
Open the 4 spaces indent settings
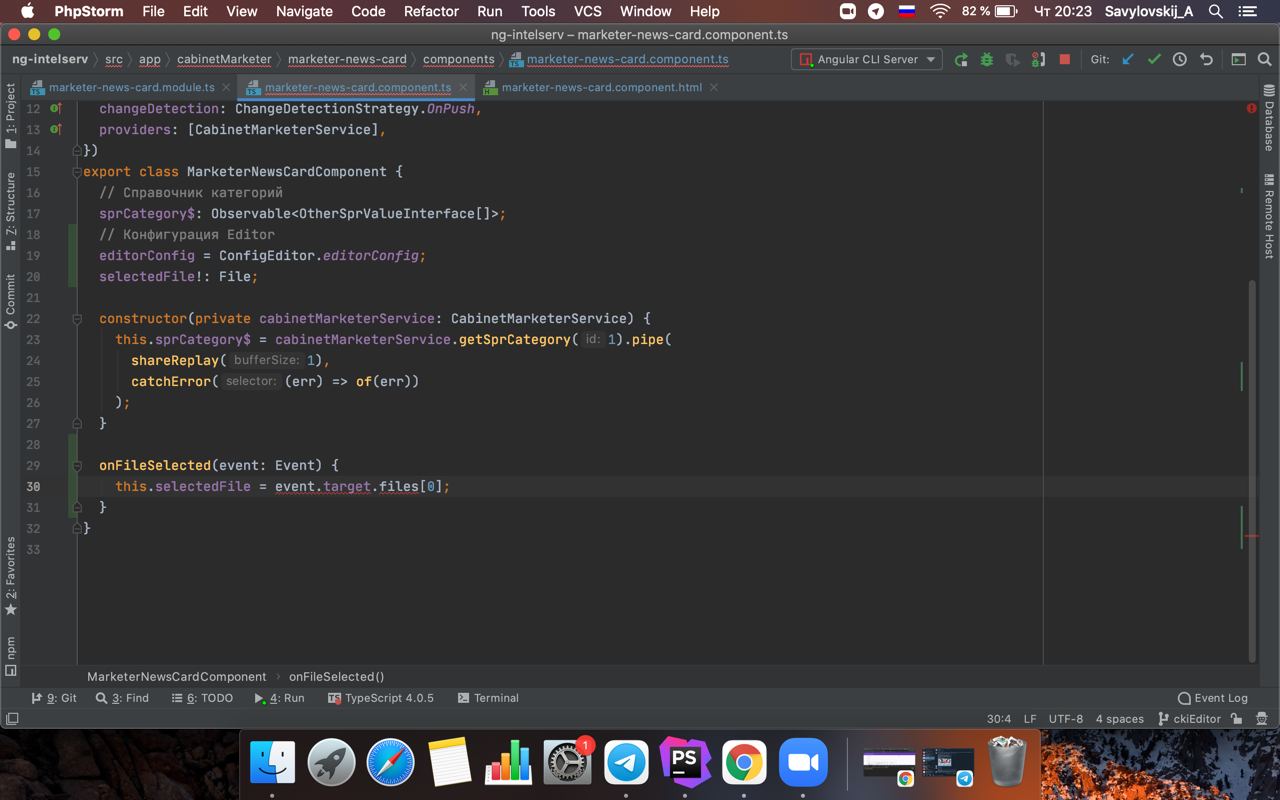(x=1119, y=719)
